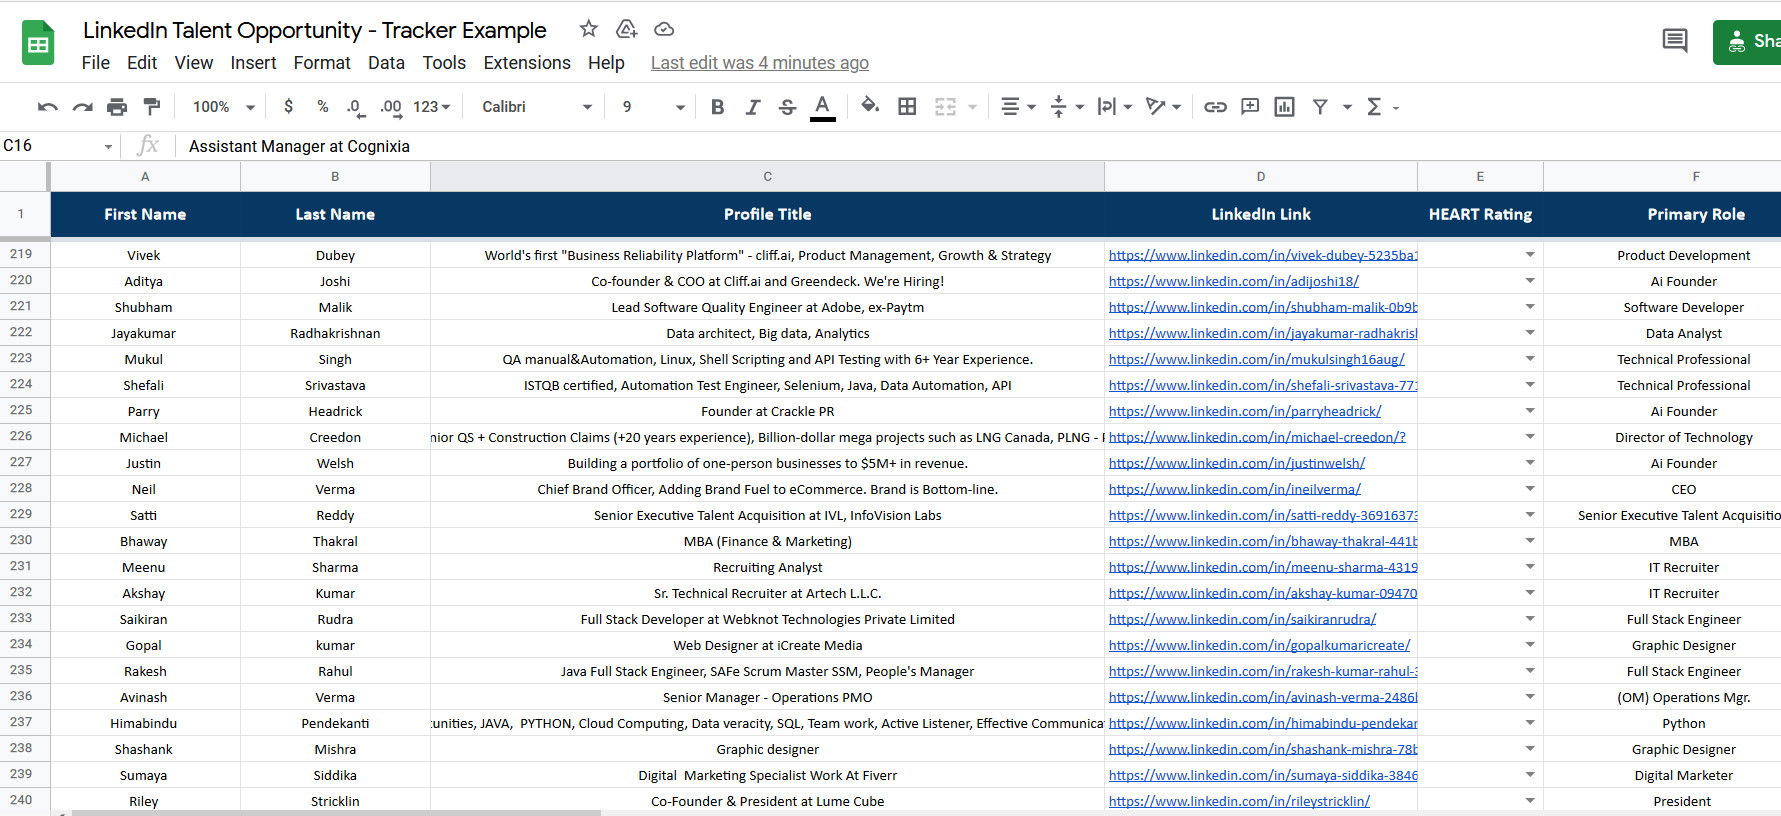The width and height of the screenshot is (1781, 816).
Task: Open vertical align dropdown
Action: pos(1067,107)
